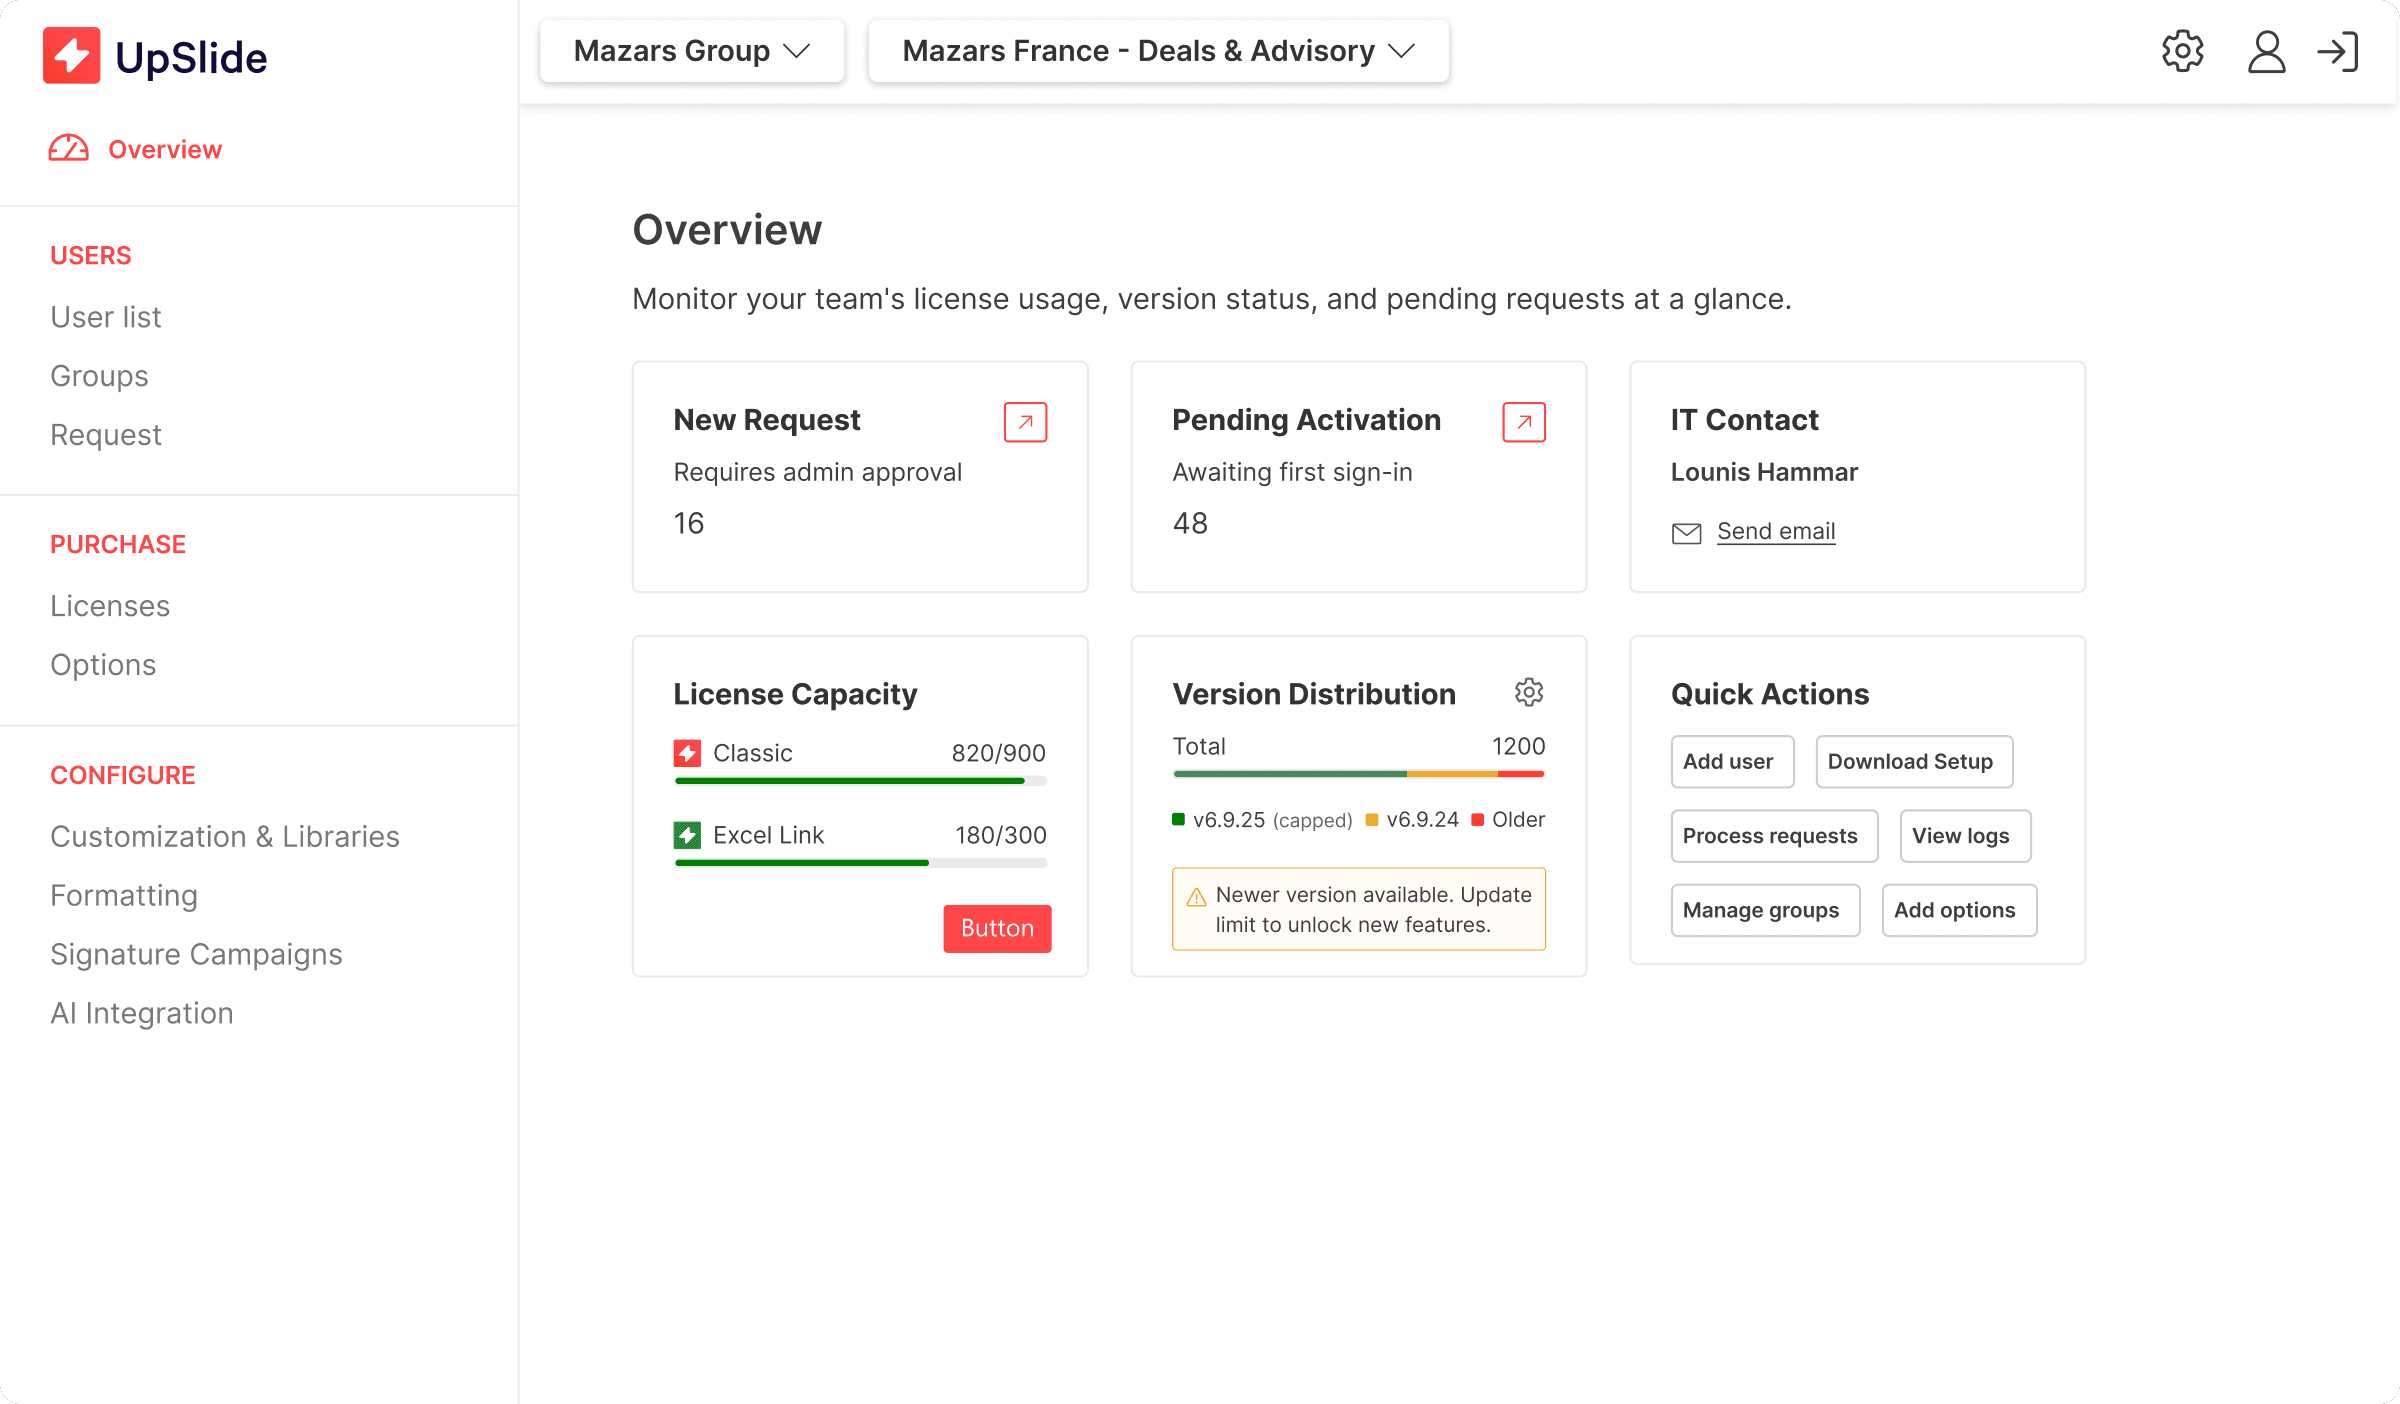
Task: Open Formatting settings
Action: 124,895
